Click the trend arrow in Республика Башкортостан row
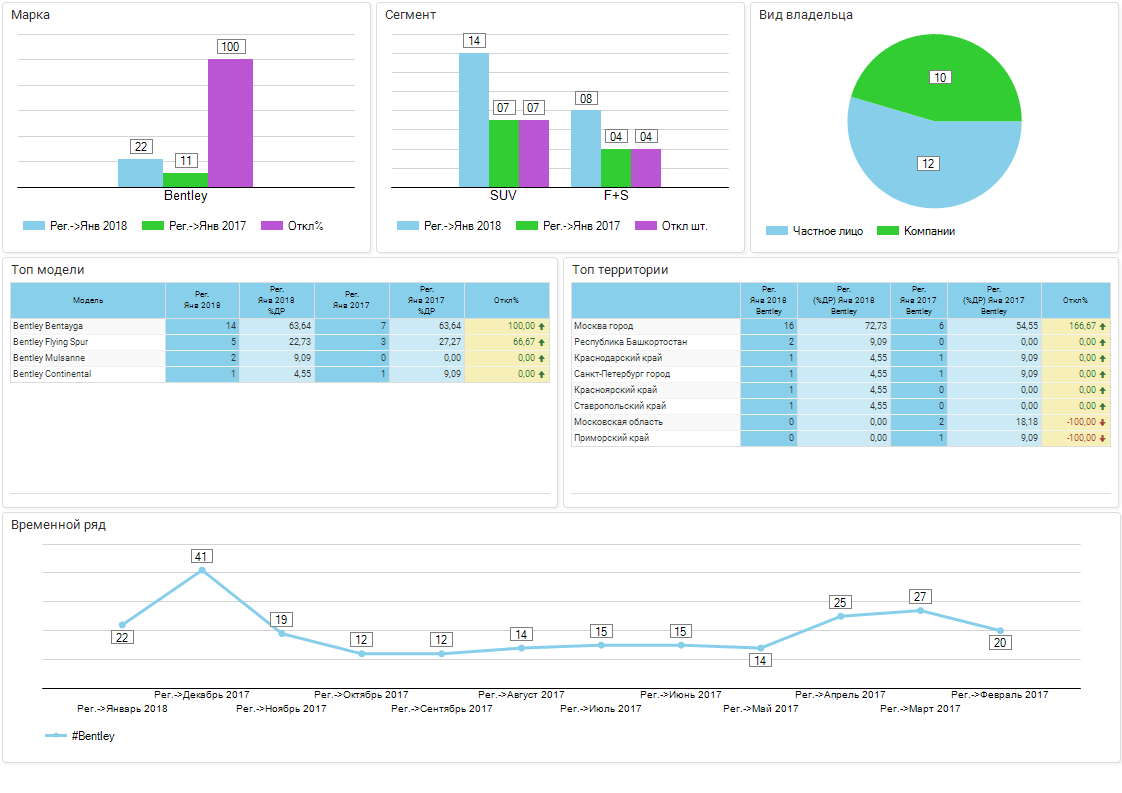Screen dimensions: 1122x793 pyautogui.click(x=1103, y=342)
